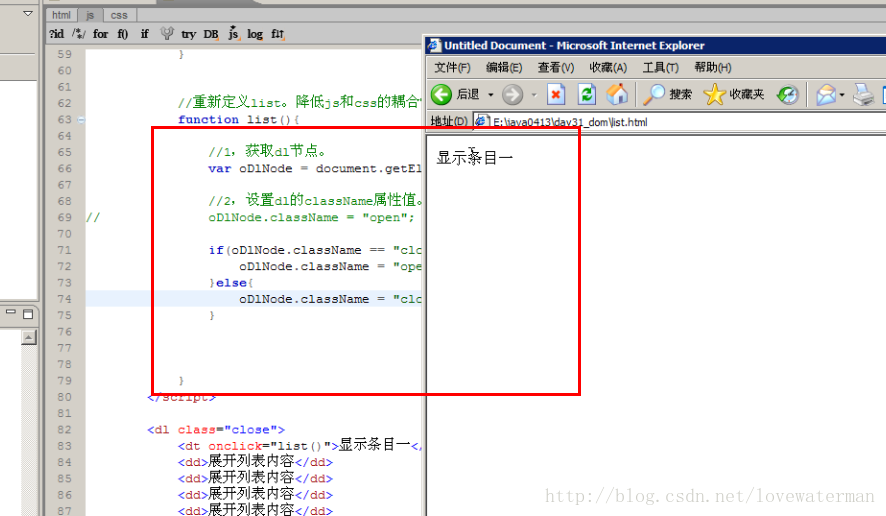The height and width of the screenshot is (516, 886).
Task: Click the comment '//1, 获取dl节点。' line
Action: coord(267,151)
